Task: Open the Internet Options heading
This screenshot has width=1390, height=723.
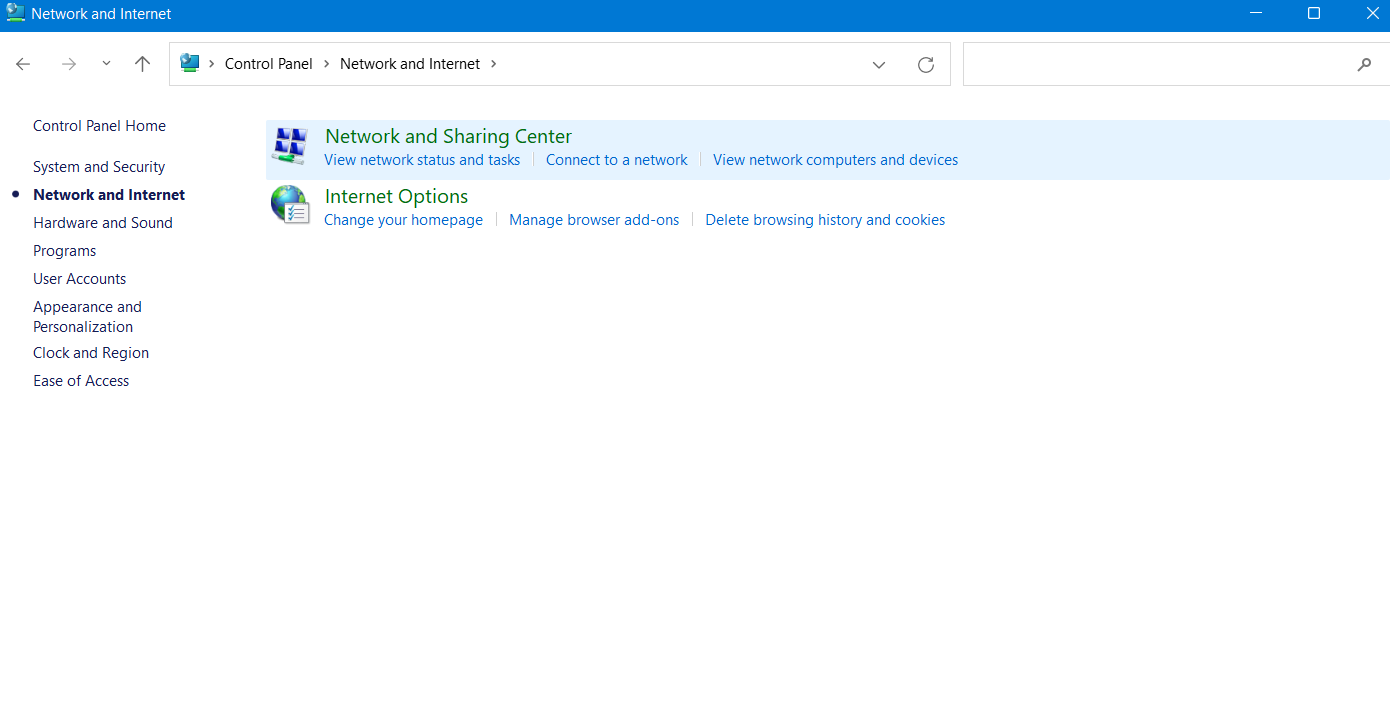Action: tap(396, 196)
